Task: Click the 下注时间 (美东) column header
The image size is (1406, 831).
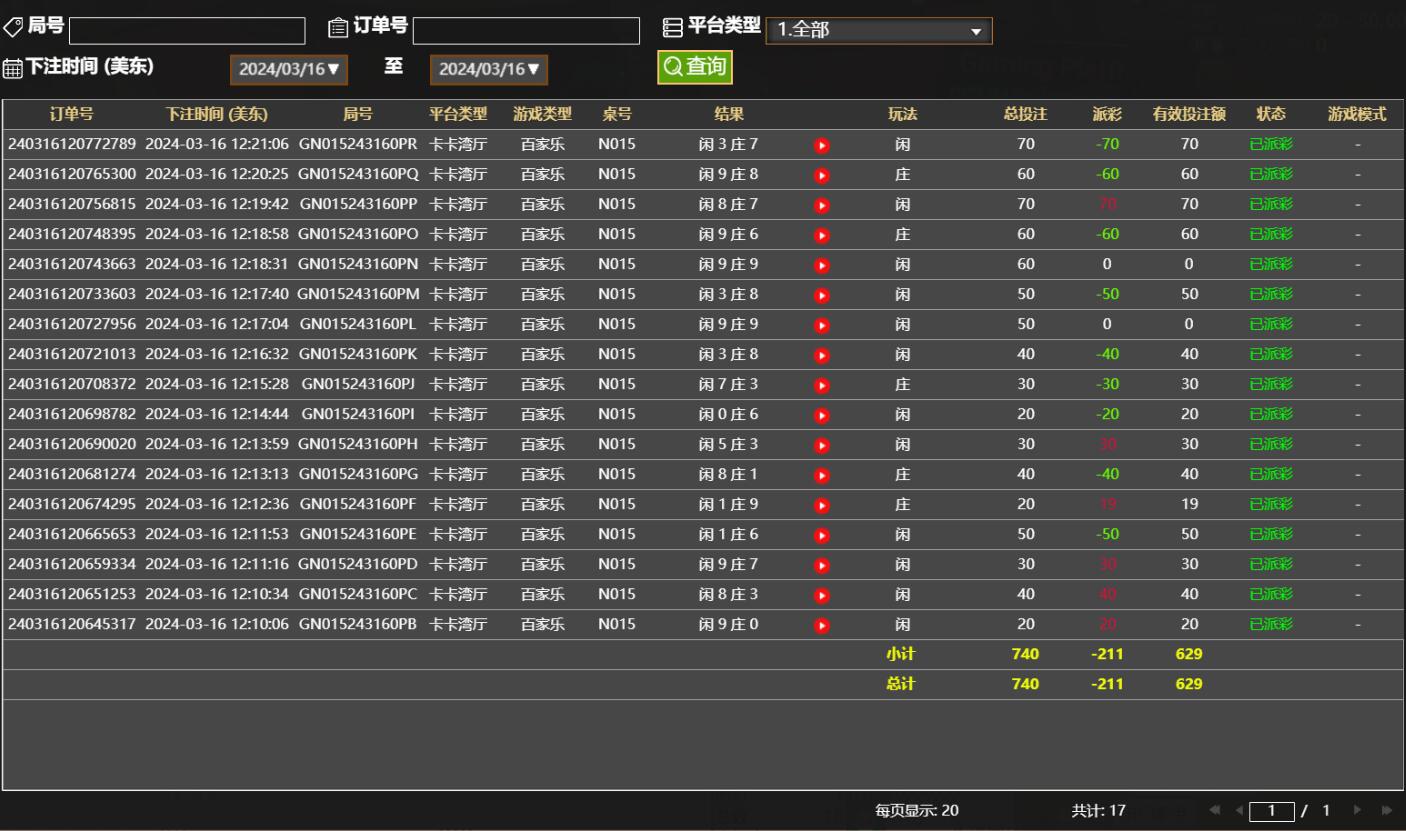Action: (x=217, y=114)
